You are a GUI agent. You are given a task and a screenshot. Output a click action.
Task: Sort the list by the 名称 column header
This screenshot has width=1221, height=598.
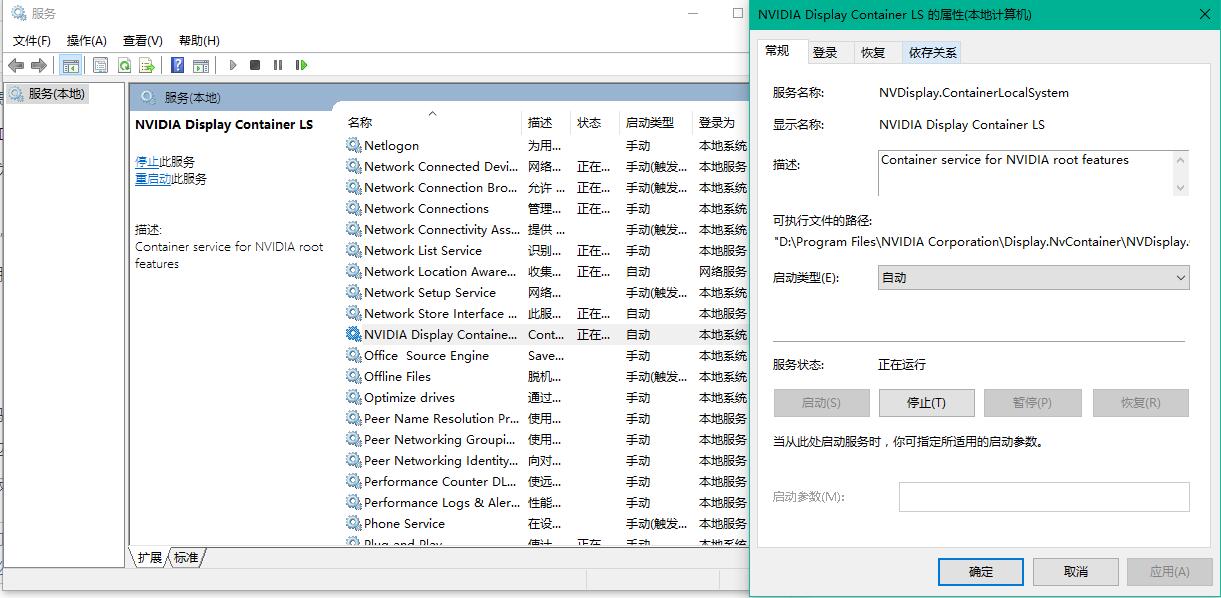pos(360,123)
